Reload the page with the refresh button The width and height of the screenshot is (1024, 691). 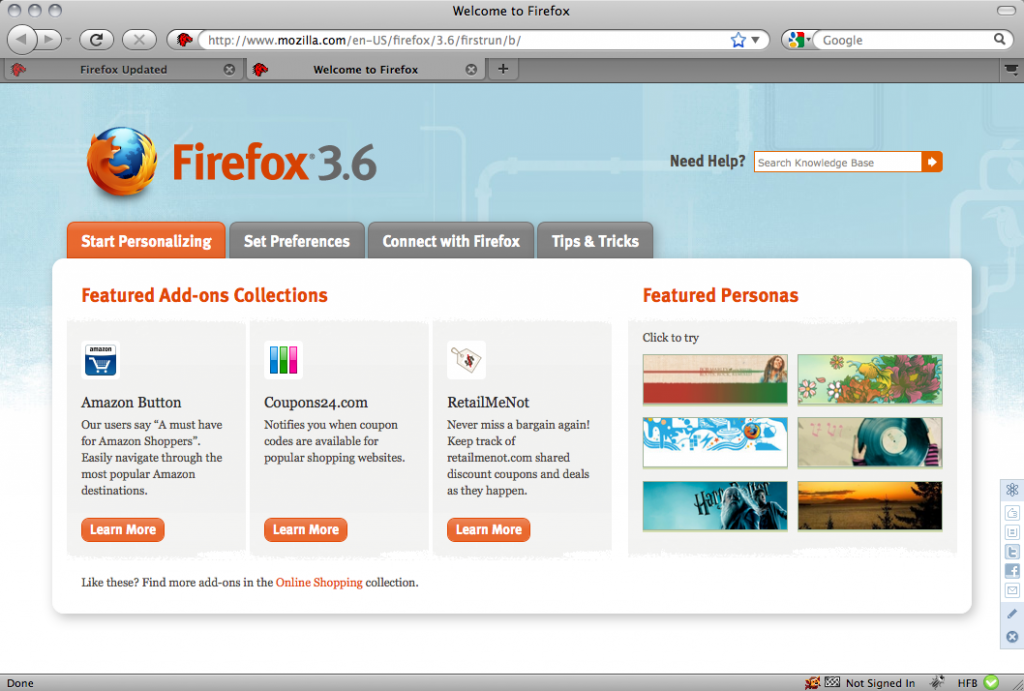tap(97, 40)
